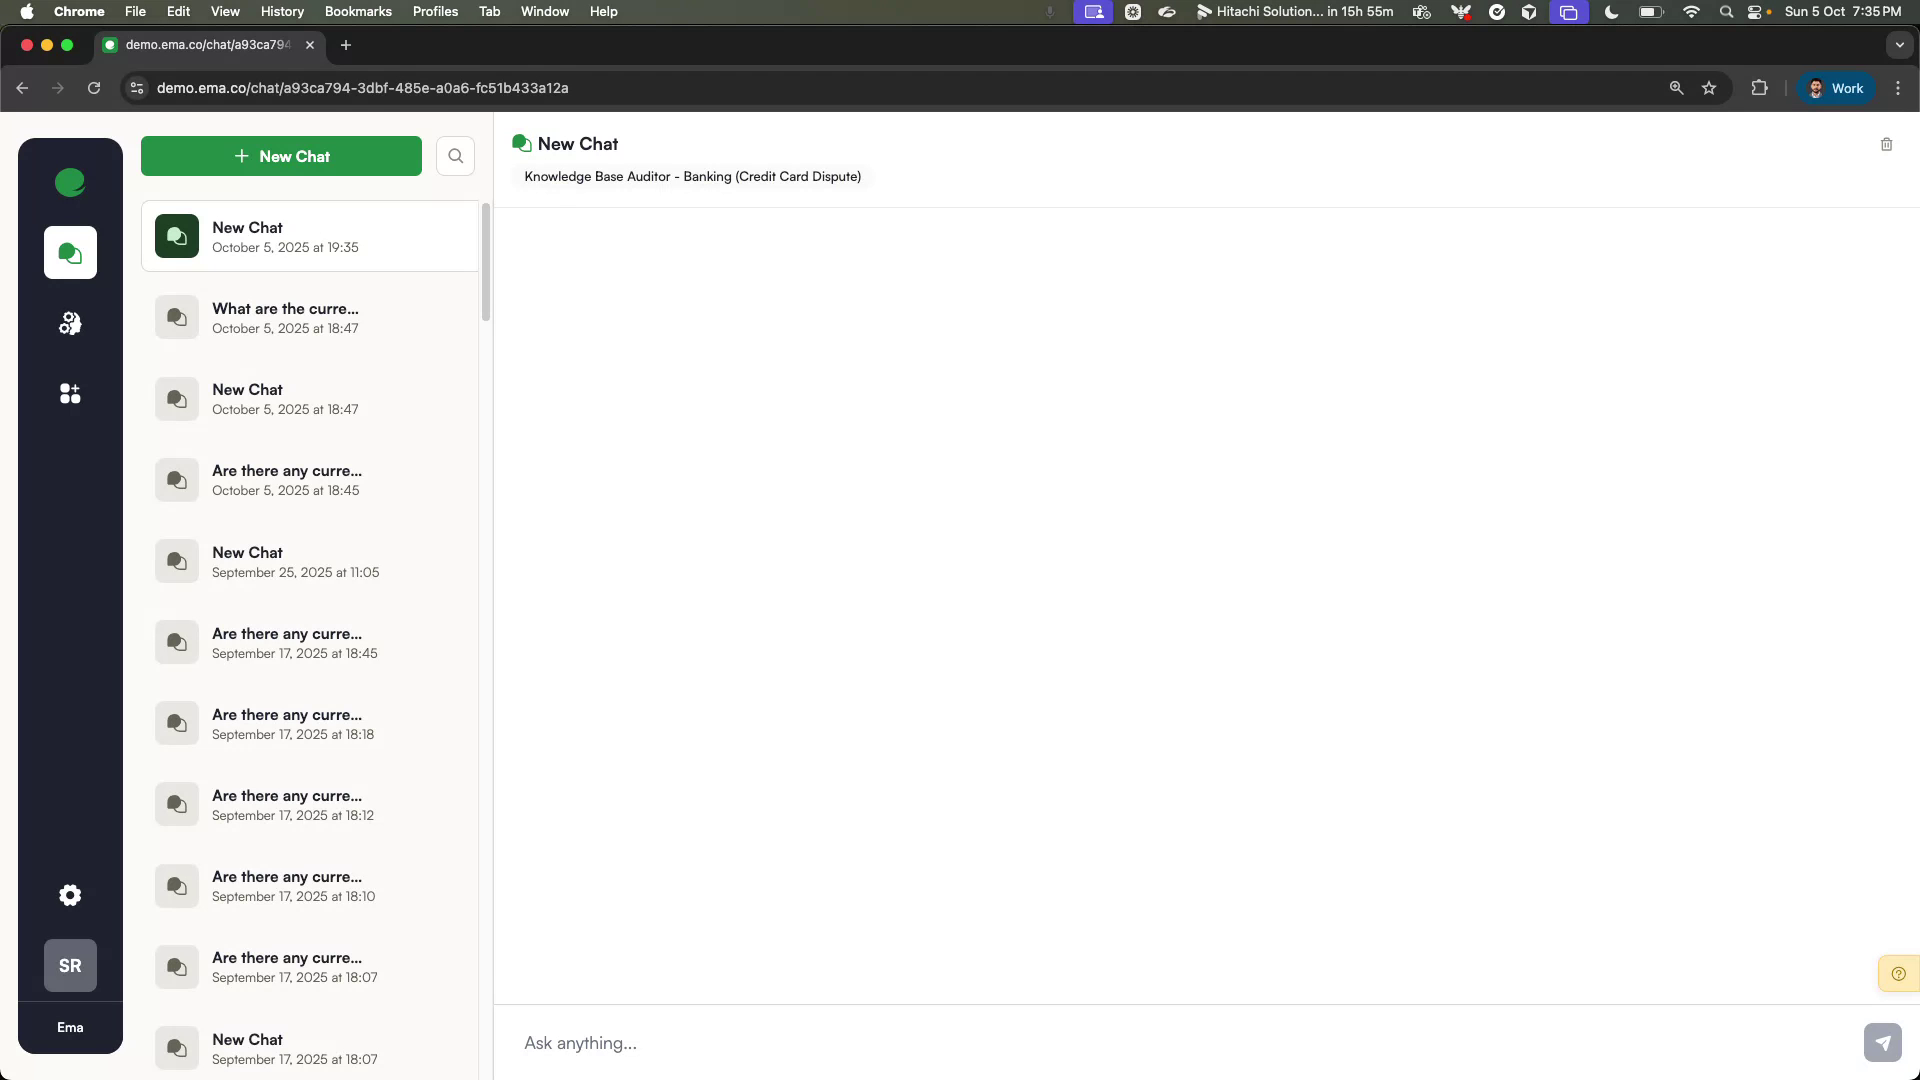Viewport: 1920px width, 1080px height.
Task: Open chat search with the magnifier icon
Action: pos(455,156)
